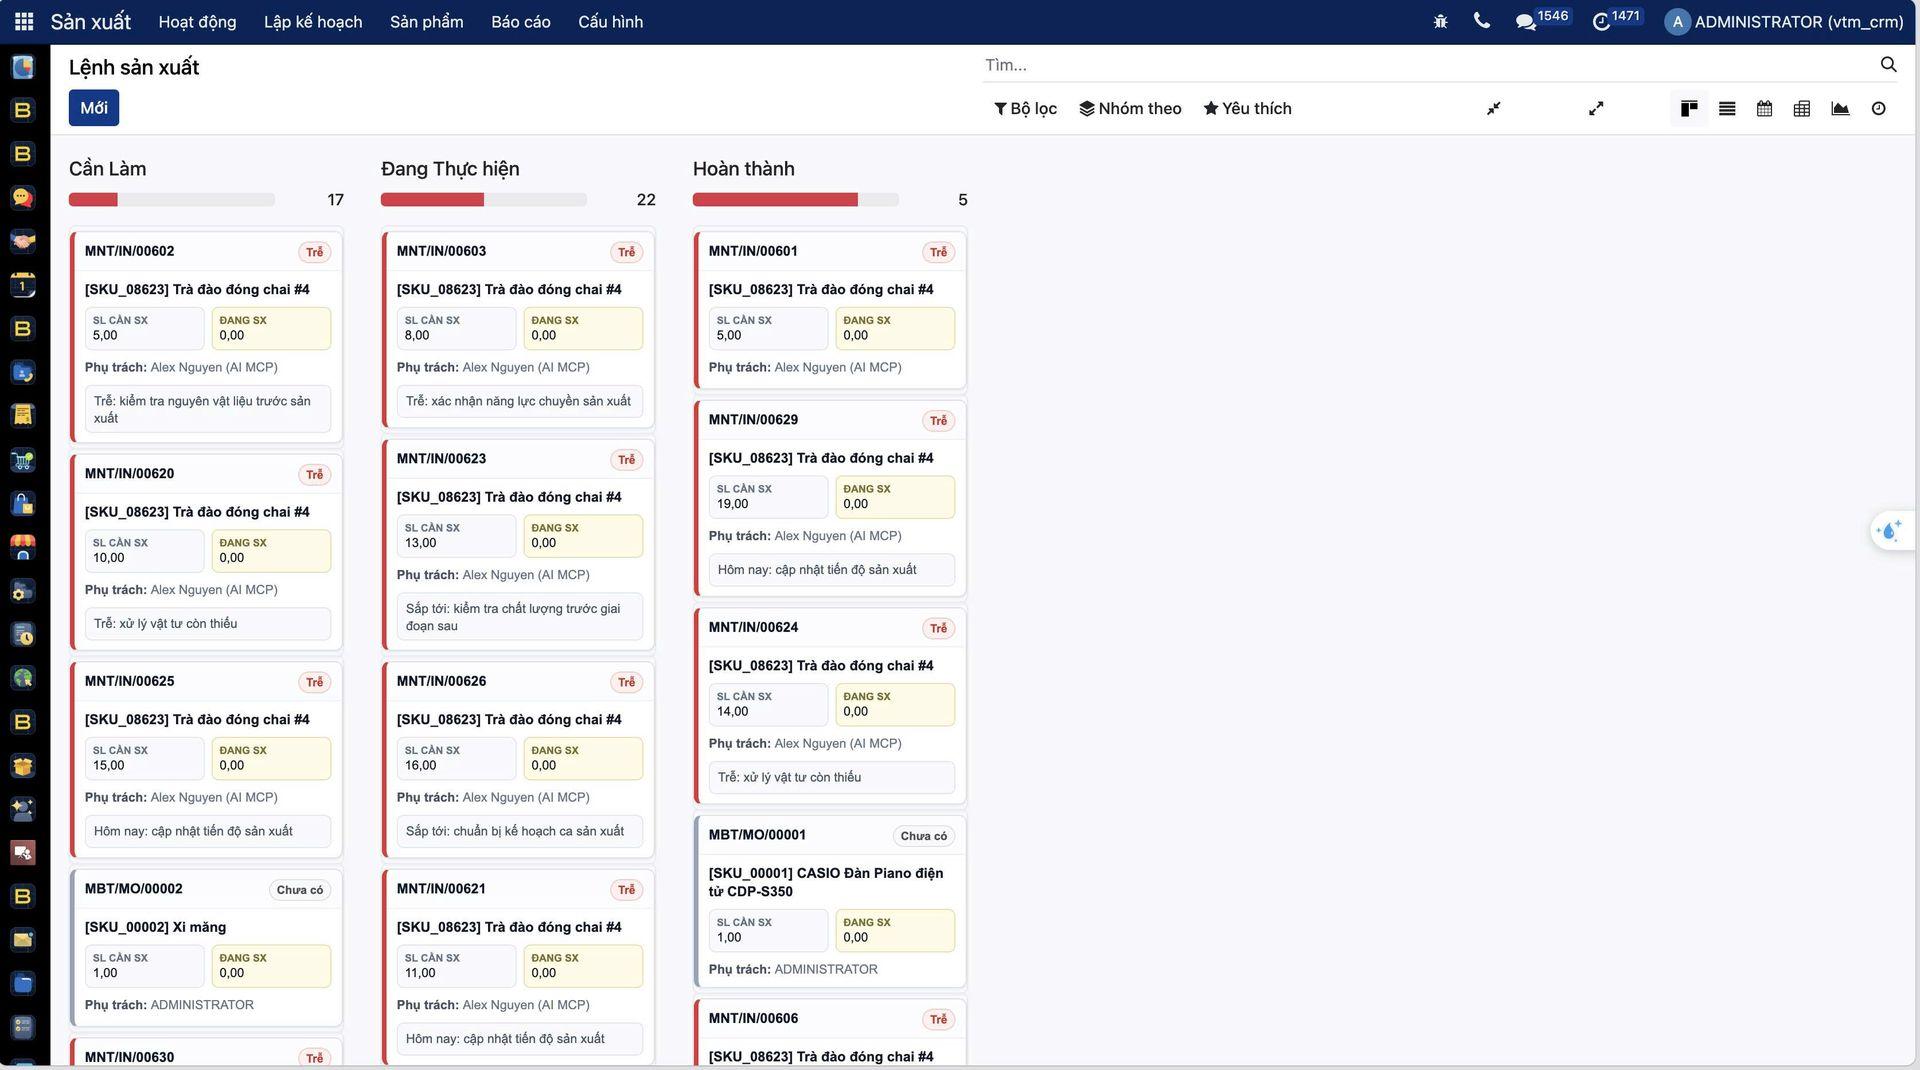Click the search magnifier icon
The width and height of the screenshot is (1920, 1070).
pos(1888,64)
